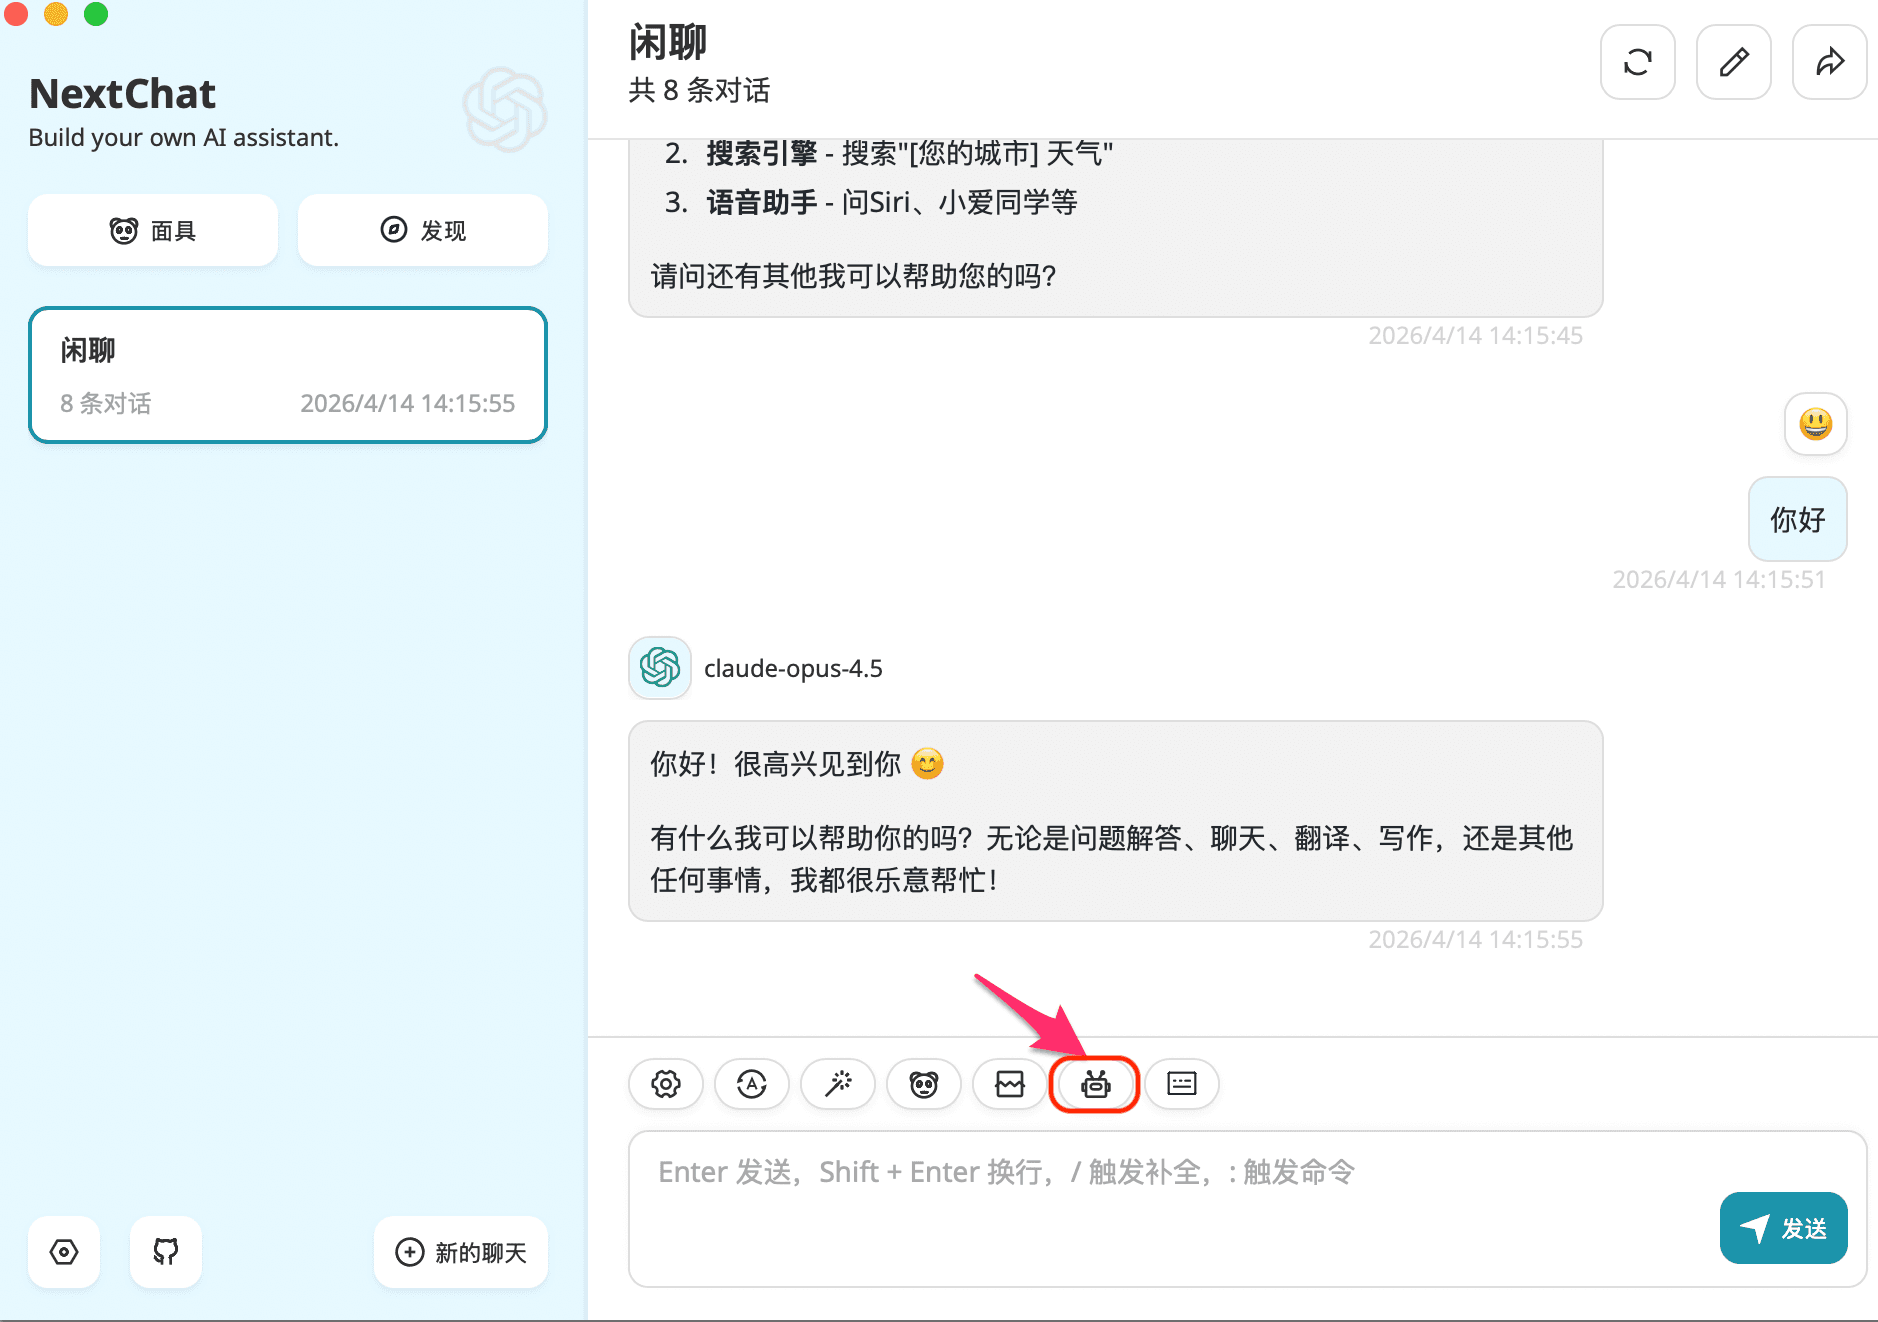Open chat settings with the gear icon
Screen dimensions: 1878x1322
[x=665, y=1084]
